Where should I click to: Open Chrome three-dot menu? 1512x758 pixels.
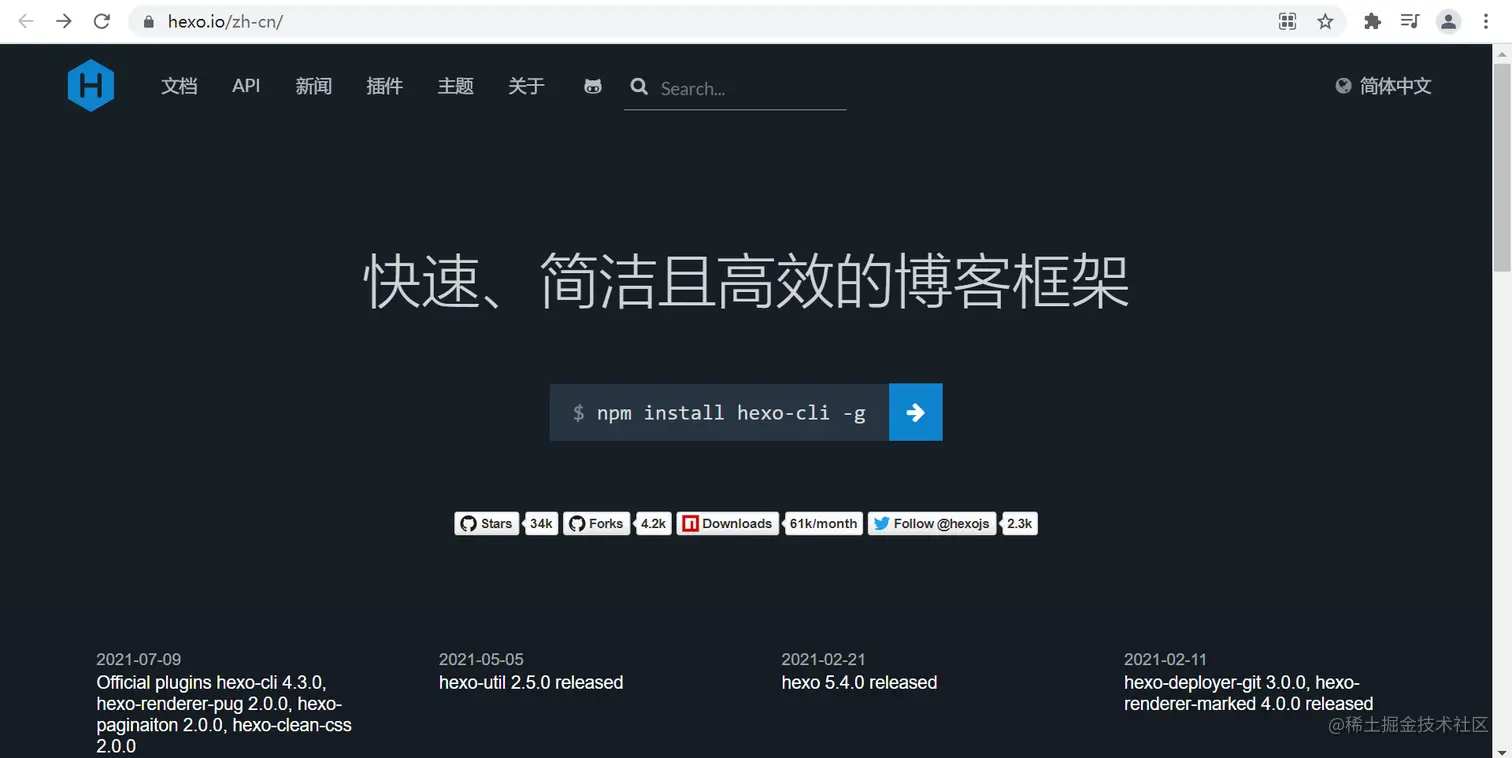pos(1486,21)
